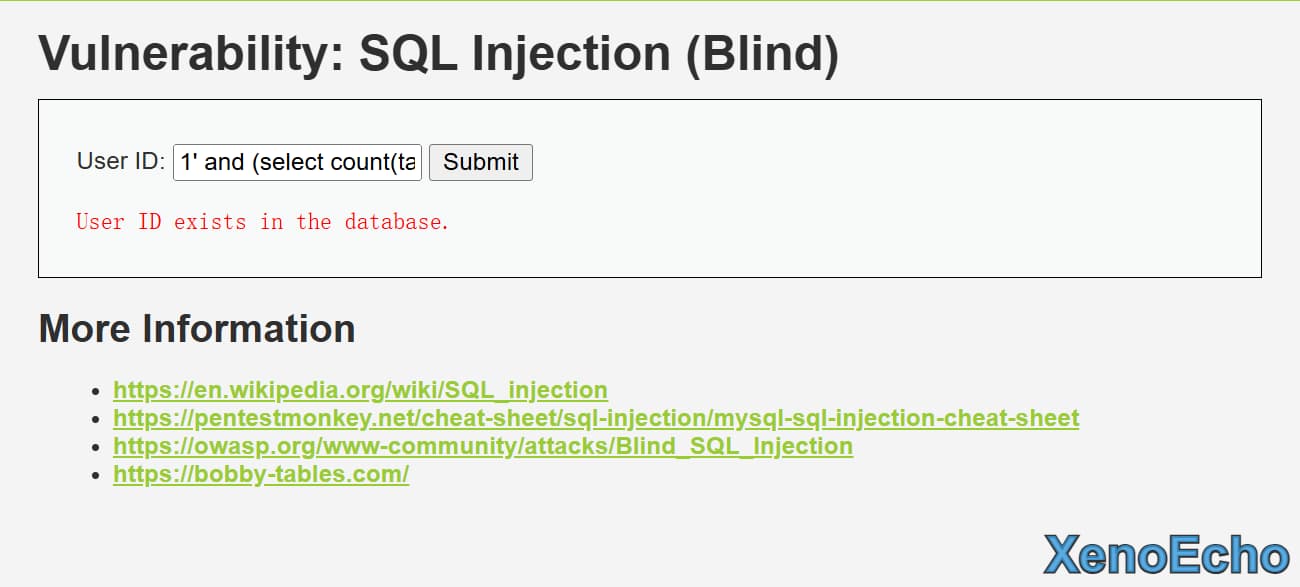Screen dimensions: 1300x587
Task: Click the XenoEcho watermark logo
Action: point(1166,556)
